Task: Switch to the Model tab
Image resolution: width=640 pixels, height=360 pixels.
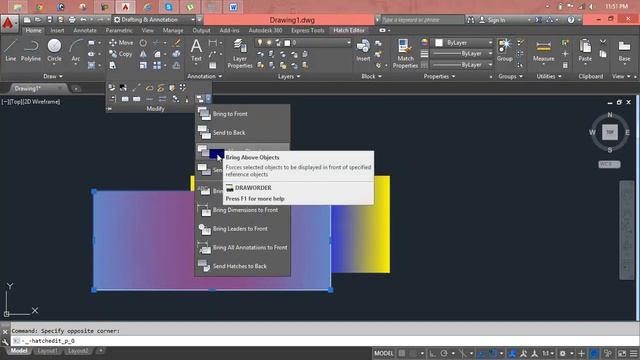Action: click(x=19, y=351)
